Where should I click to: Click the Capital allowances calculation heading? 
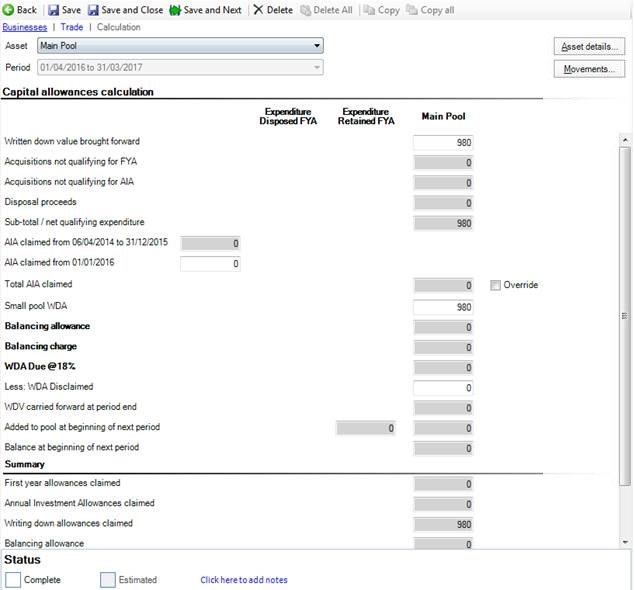pos(78,92)
